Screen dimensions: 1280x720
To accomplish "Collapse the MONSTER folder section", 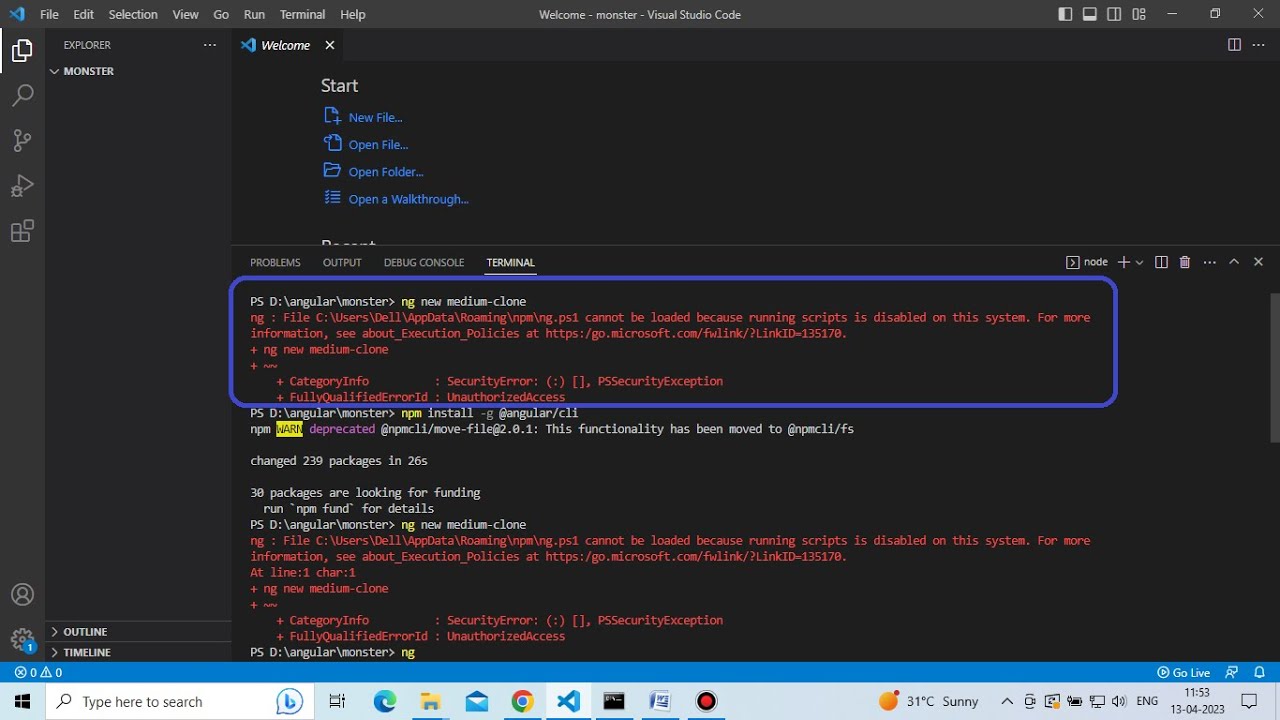I will click(x=138, y=71).
